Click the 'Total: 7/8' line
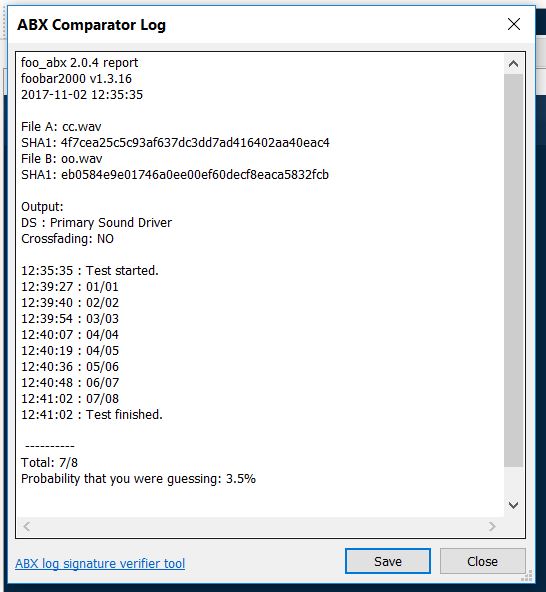 [49, 462]
